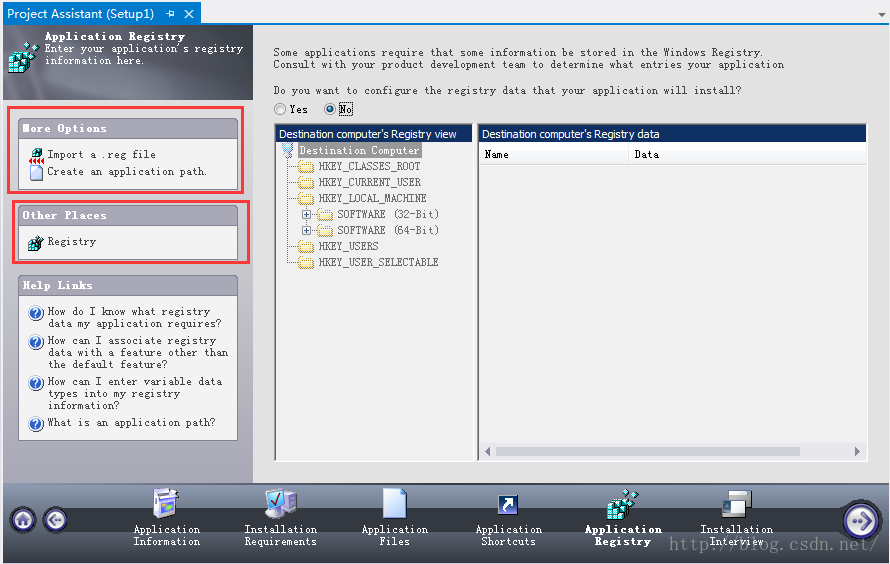Click help icon beside 'How can I enter variable data'
The width and height of the screenshot is (890, 564).
[x=36, y=383]
